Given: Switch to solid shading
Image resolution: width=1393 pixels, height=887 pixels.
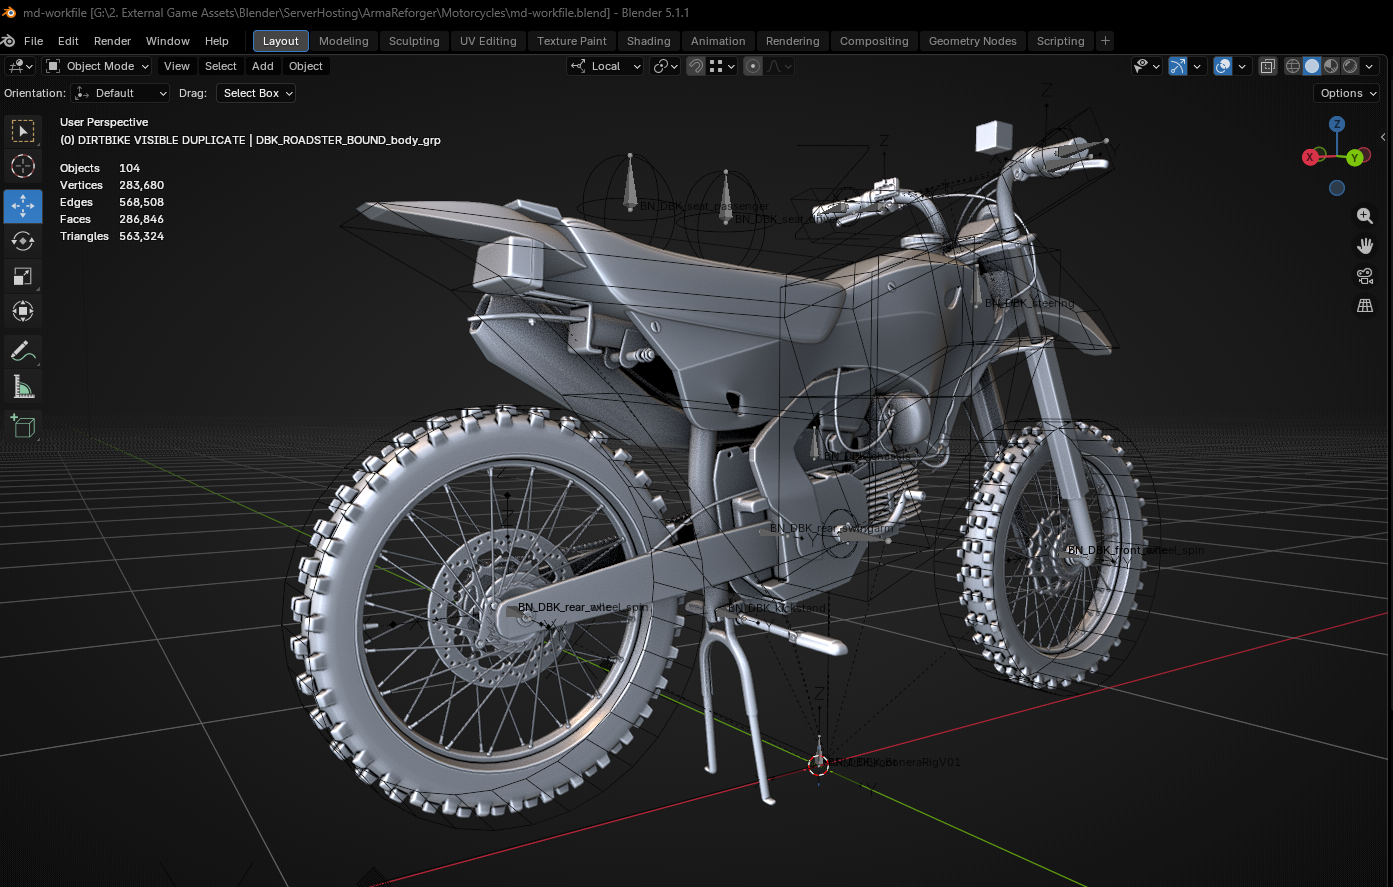Looking at the screenshot, I should coord(1312,66).
